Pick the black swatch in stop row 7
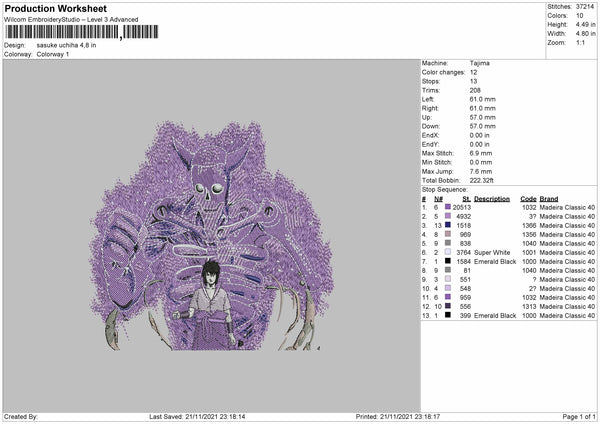This screenshot has height=424, width=600. click(x=448, y=261)
